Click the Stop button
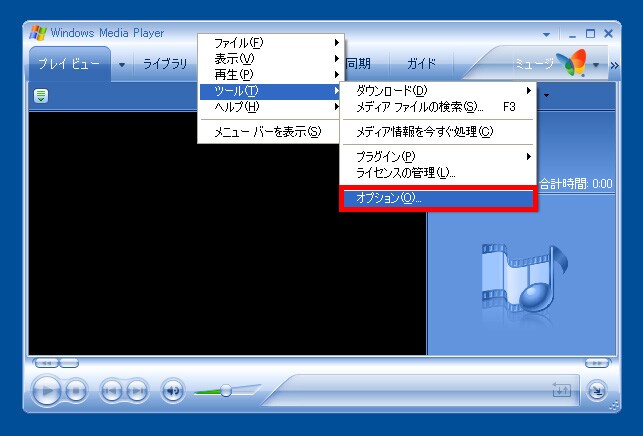This screenshot has height=436, width=643. click(76, 391)
